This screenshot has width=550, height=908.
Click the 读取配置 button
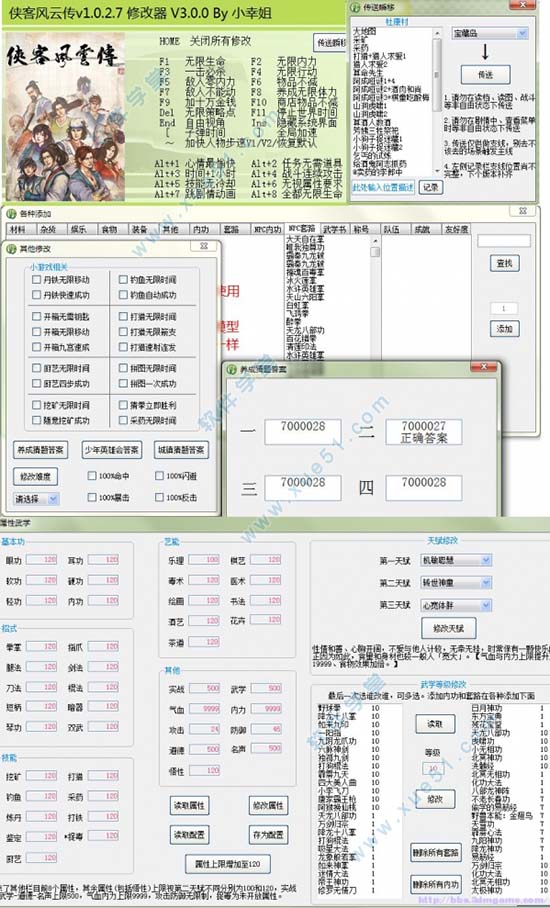[189, 834]
